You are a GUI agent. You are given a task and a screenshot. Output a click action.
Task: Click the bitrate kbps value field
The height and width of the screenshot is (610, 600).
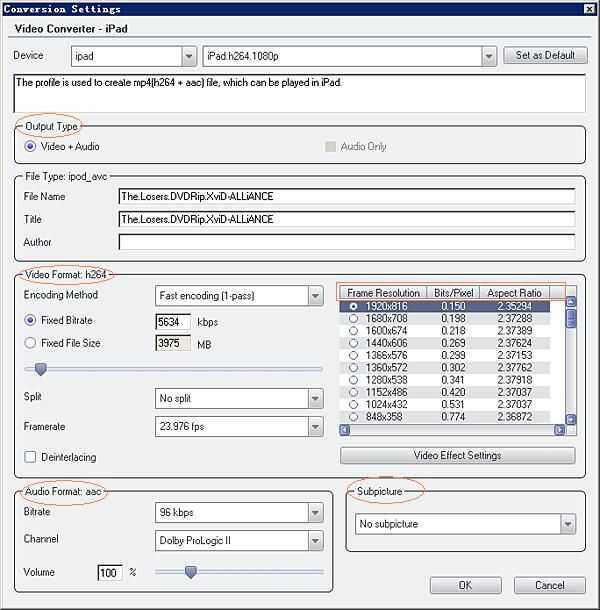[173, 322]
